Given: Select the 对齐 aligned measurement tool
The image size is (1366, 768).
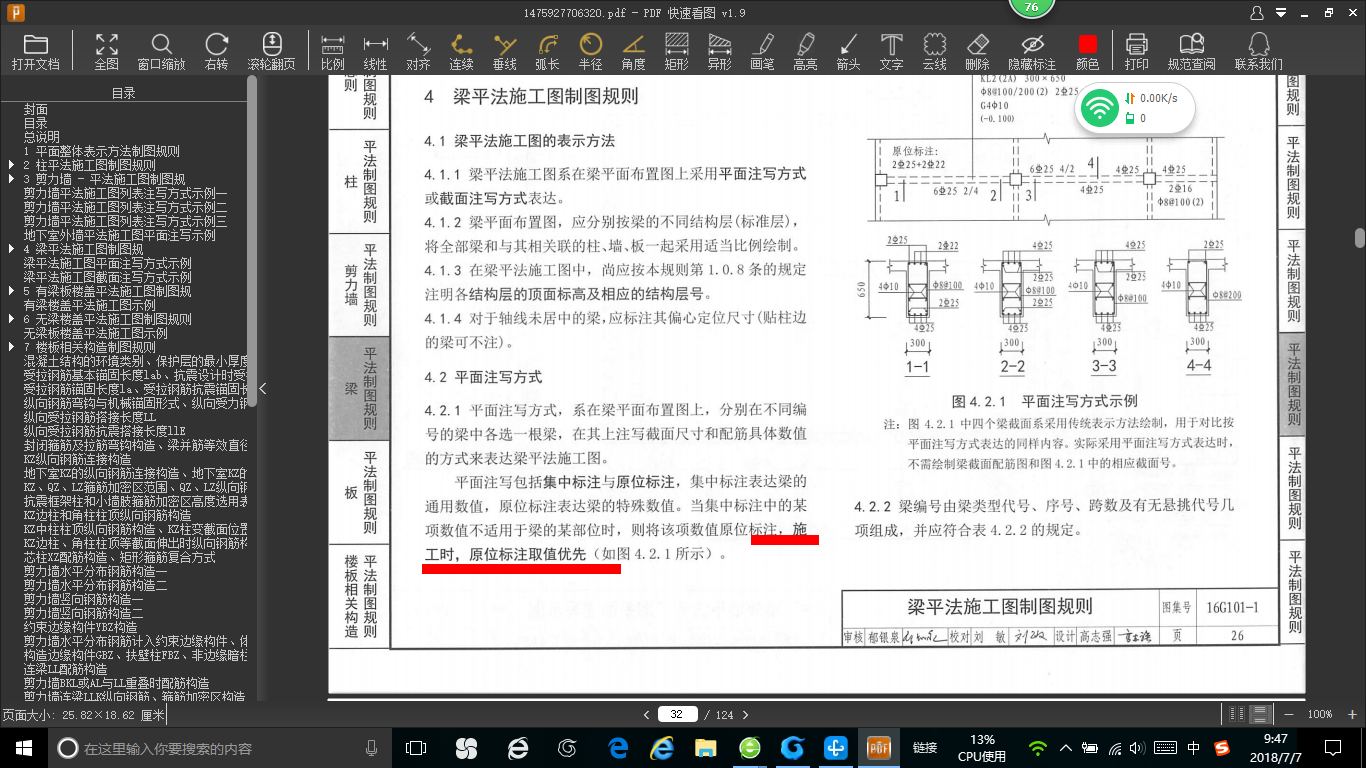Looking at the screenshot, I should click(418, 52).
